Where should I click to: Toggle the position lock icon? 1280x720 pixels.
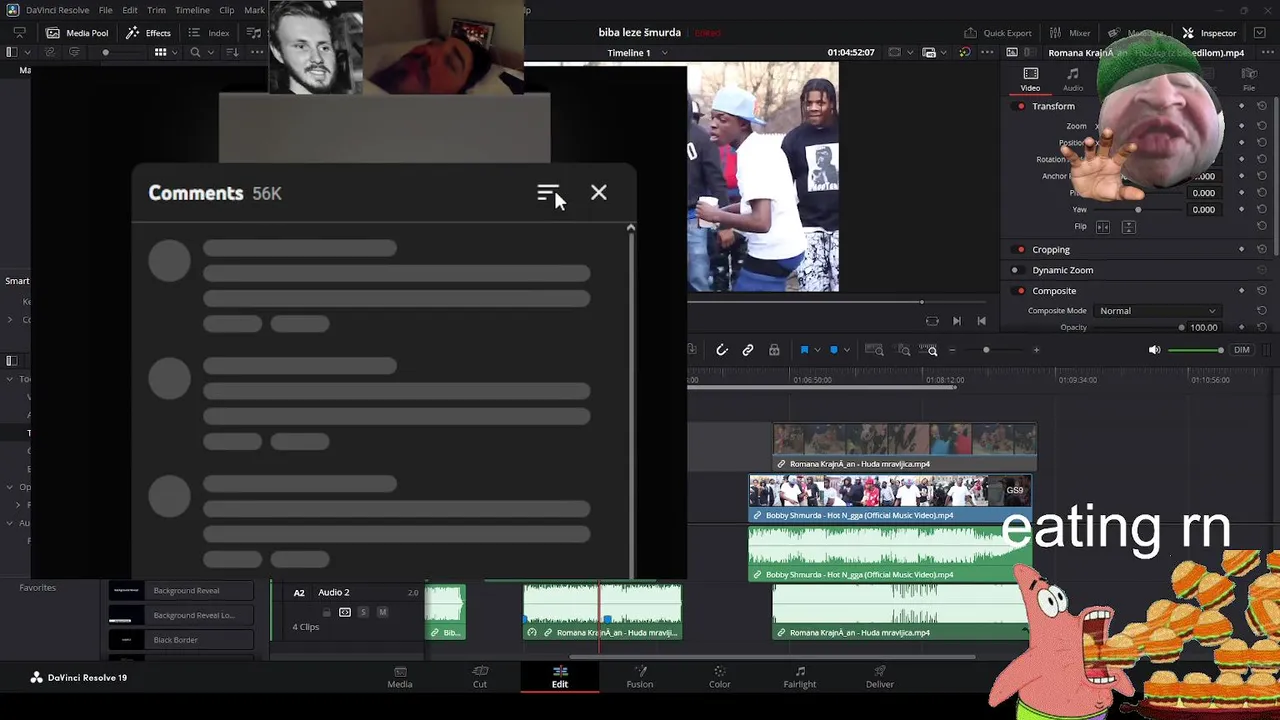[773, 350]
